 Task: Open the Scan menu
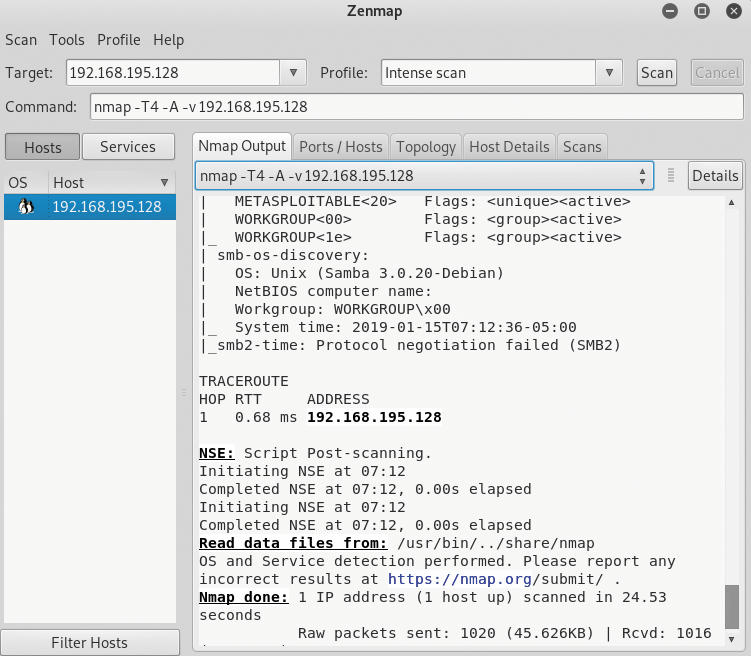pyautogui.click(x=21, y=40)
